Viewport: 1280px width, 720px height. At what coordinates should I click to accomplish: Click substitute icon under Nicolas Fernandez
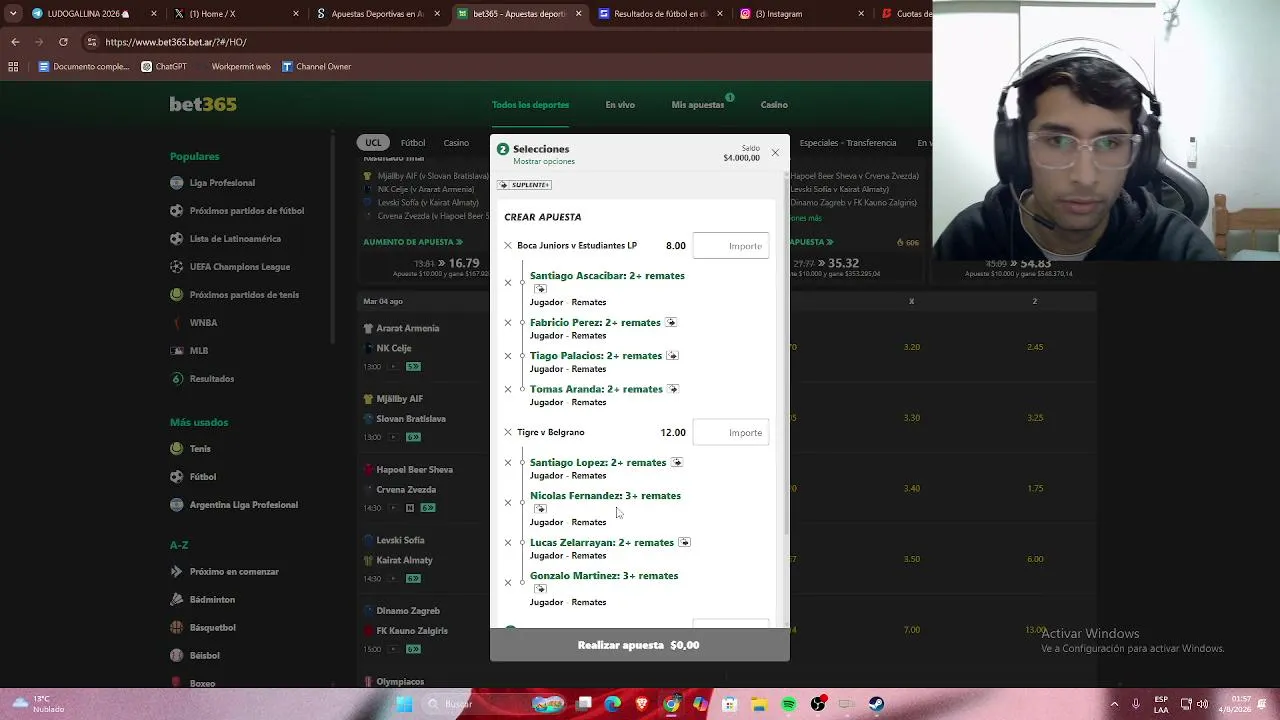coord(540,509)
